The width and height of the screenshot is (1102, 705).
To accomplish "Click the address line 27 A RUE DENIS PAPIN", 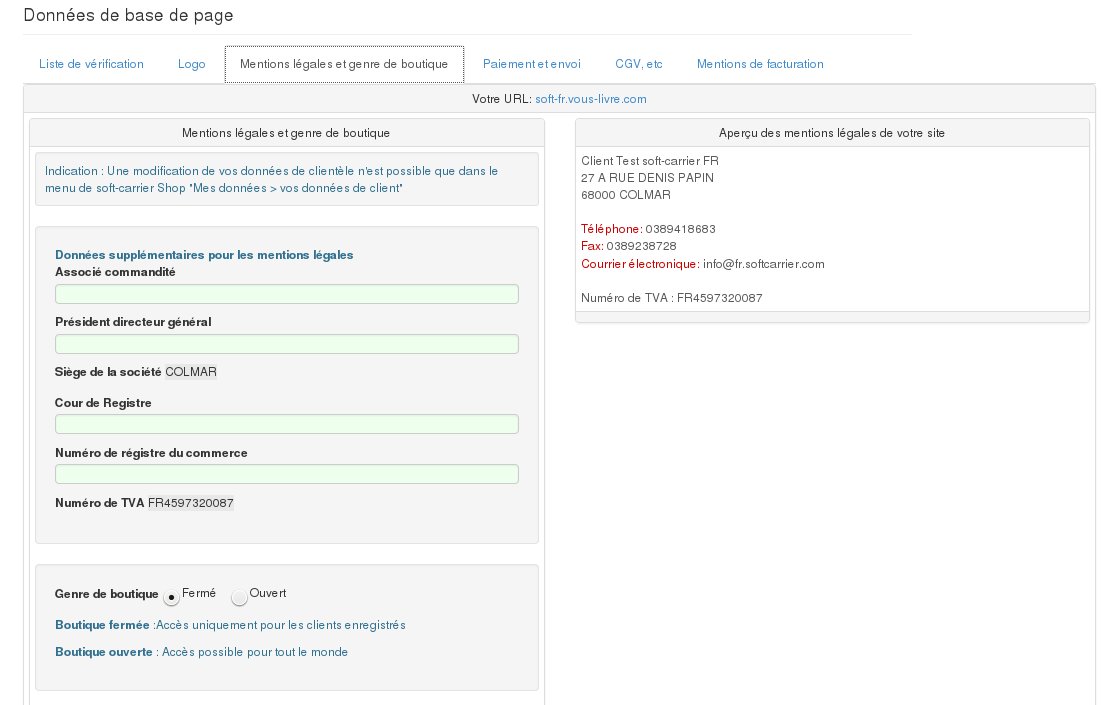I will tap(647, 178).
